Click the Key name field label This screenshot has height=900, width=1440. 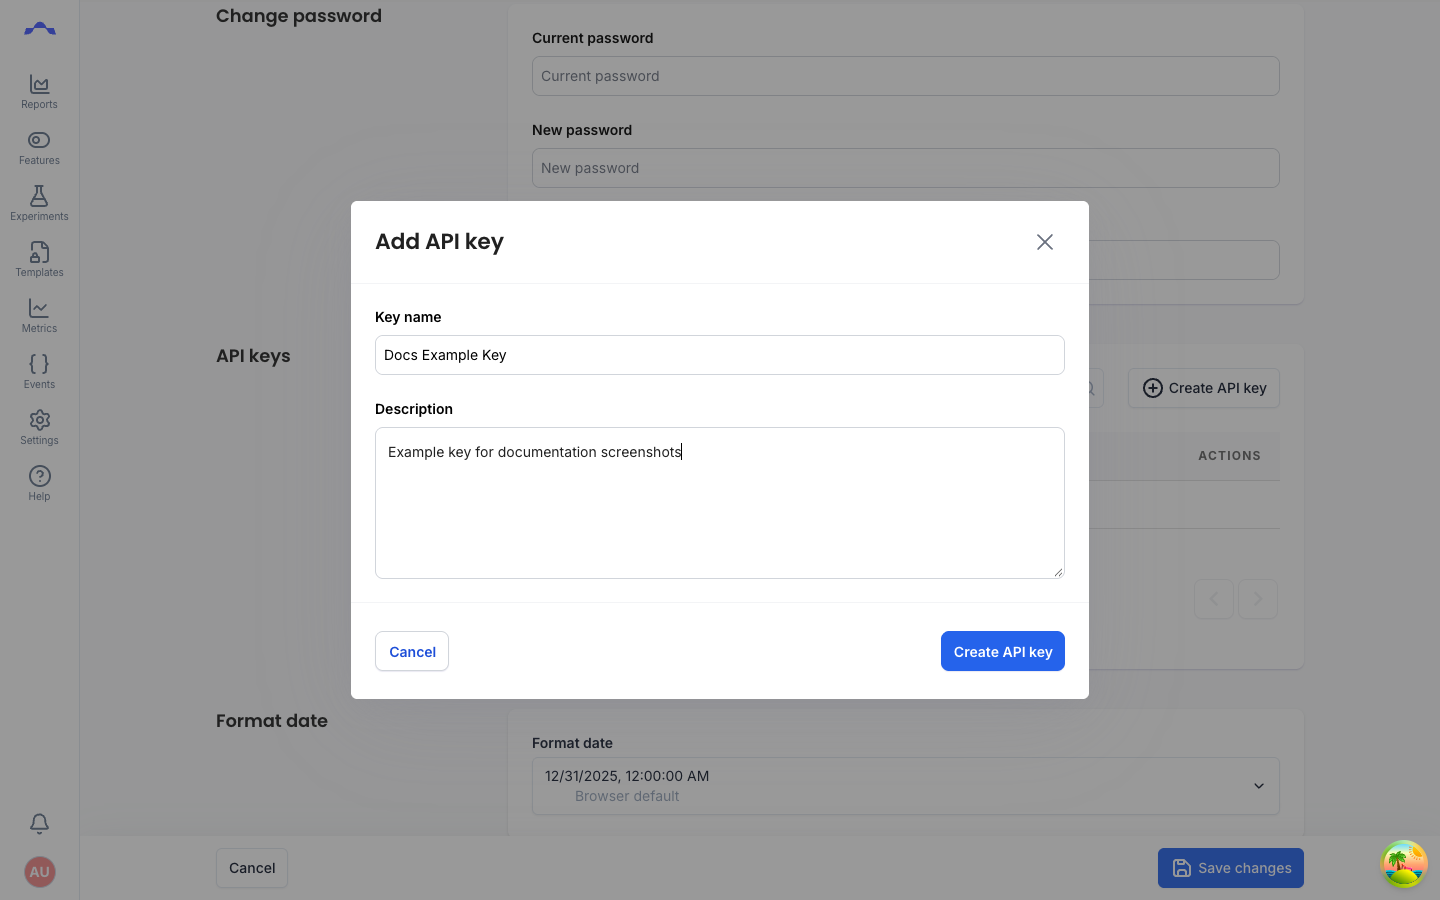[408, 317]
